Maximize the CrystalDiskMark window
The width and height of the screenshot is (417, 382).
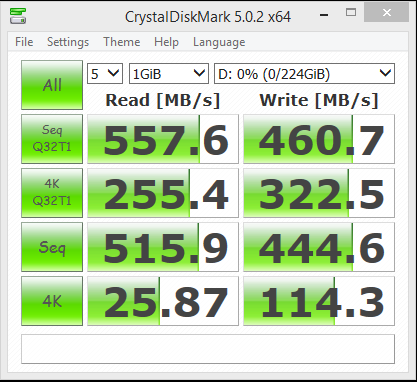(x=351, y=13)
